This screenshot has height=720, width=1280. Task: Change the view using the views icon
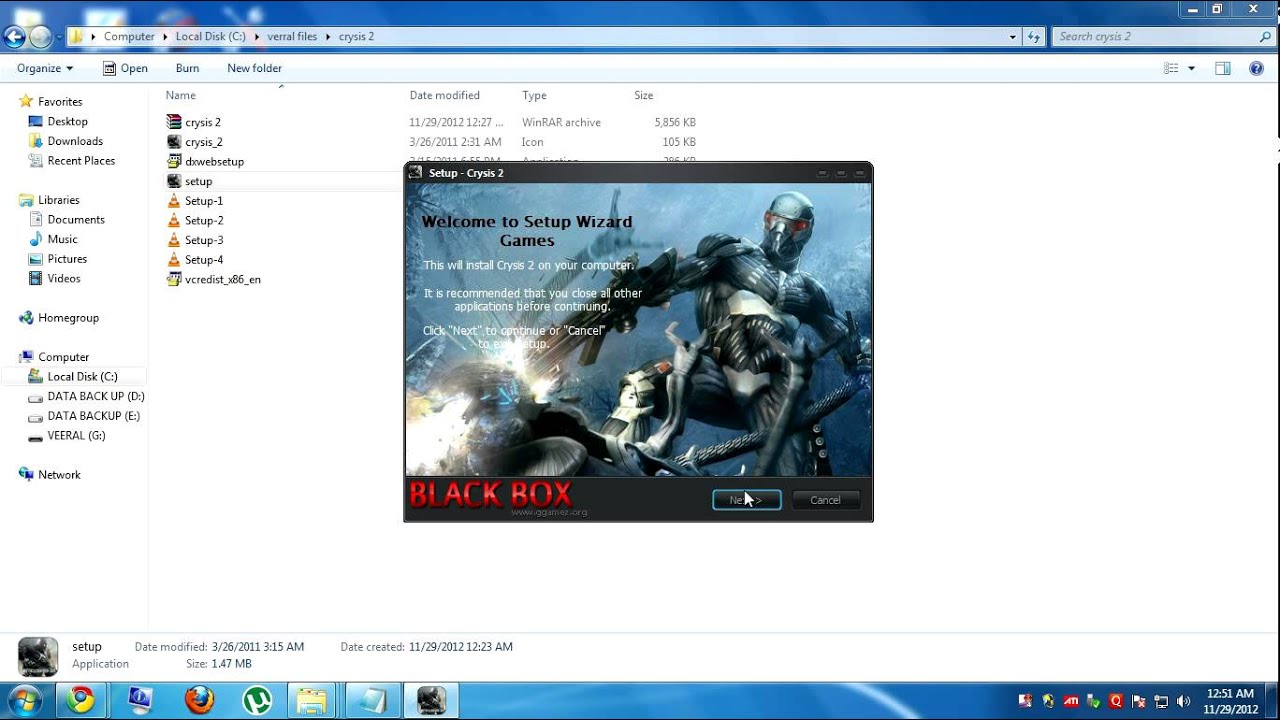(1171, 68)
